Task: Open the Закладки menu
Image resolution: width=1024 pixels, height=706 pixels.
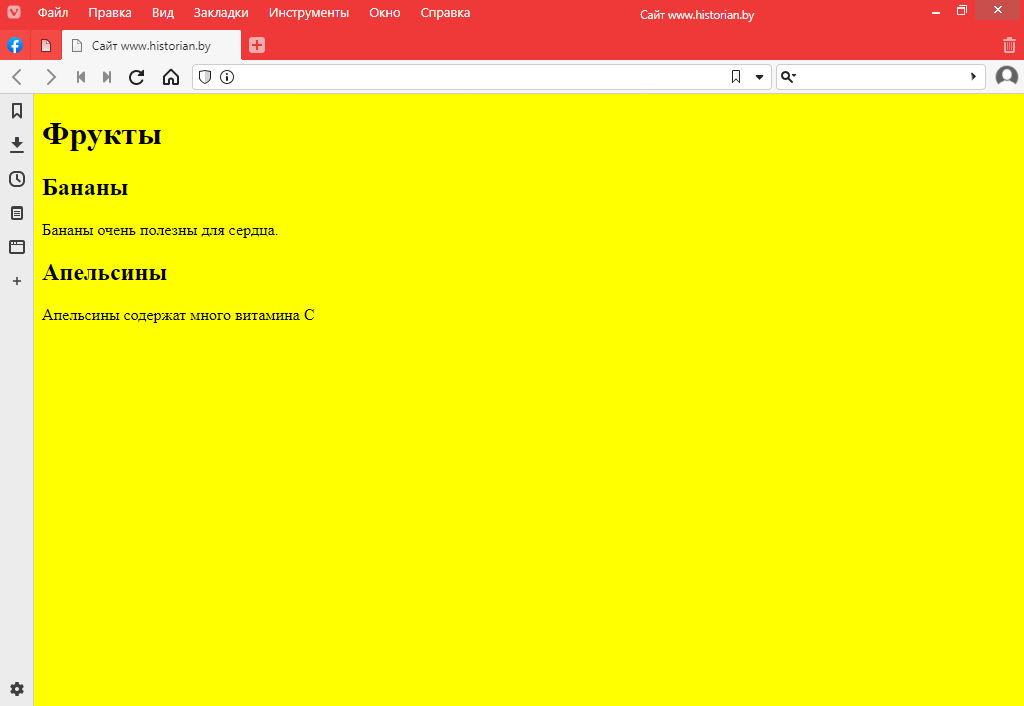Action: pos(221,13)
